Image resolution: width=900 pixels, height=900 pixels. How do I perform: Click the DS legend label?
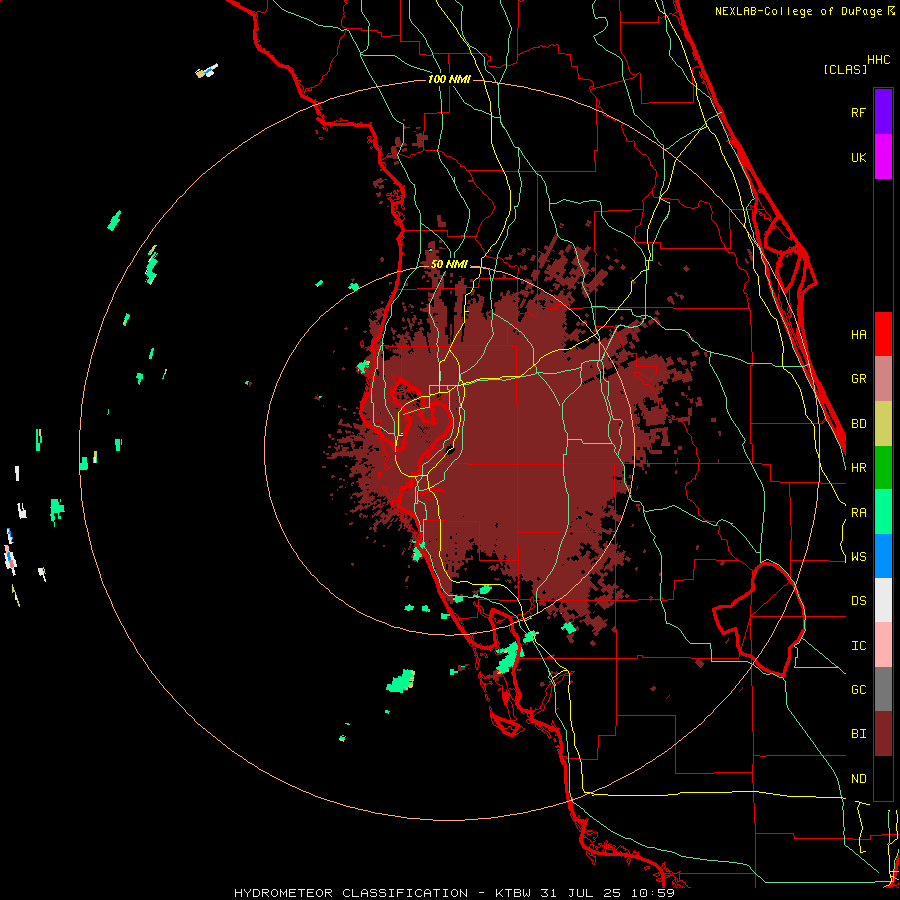tap(858, 601)
